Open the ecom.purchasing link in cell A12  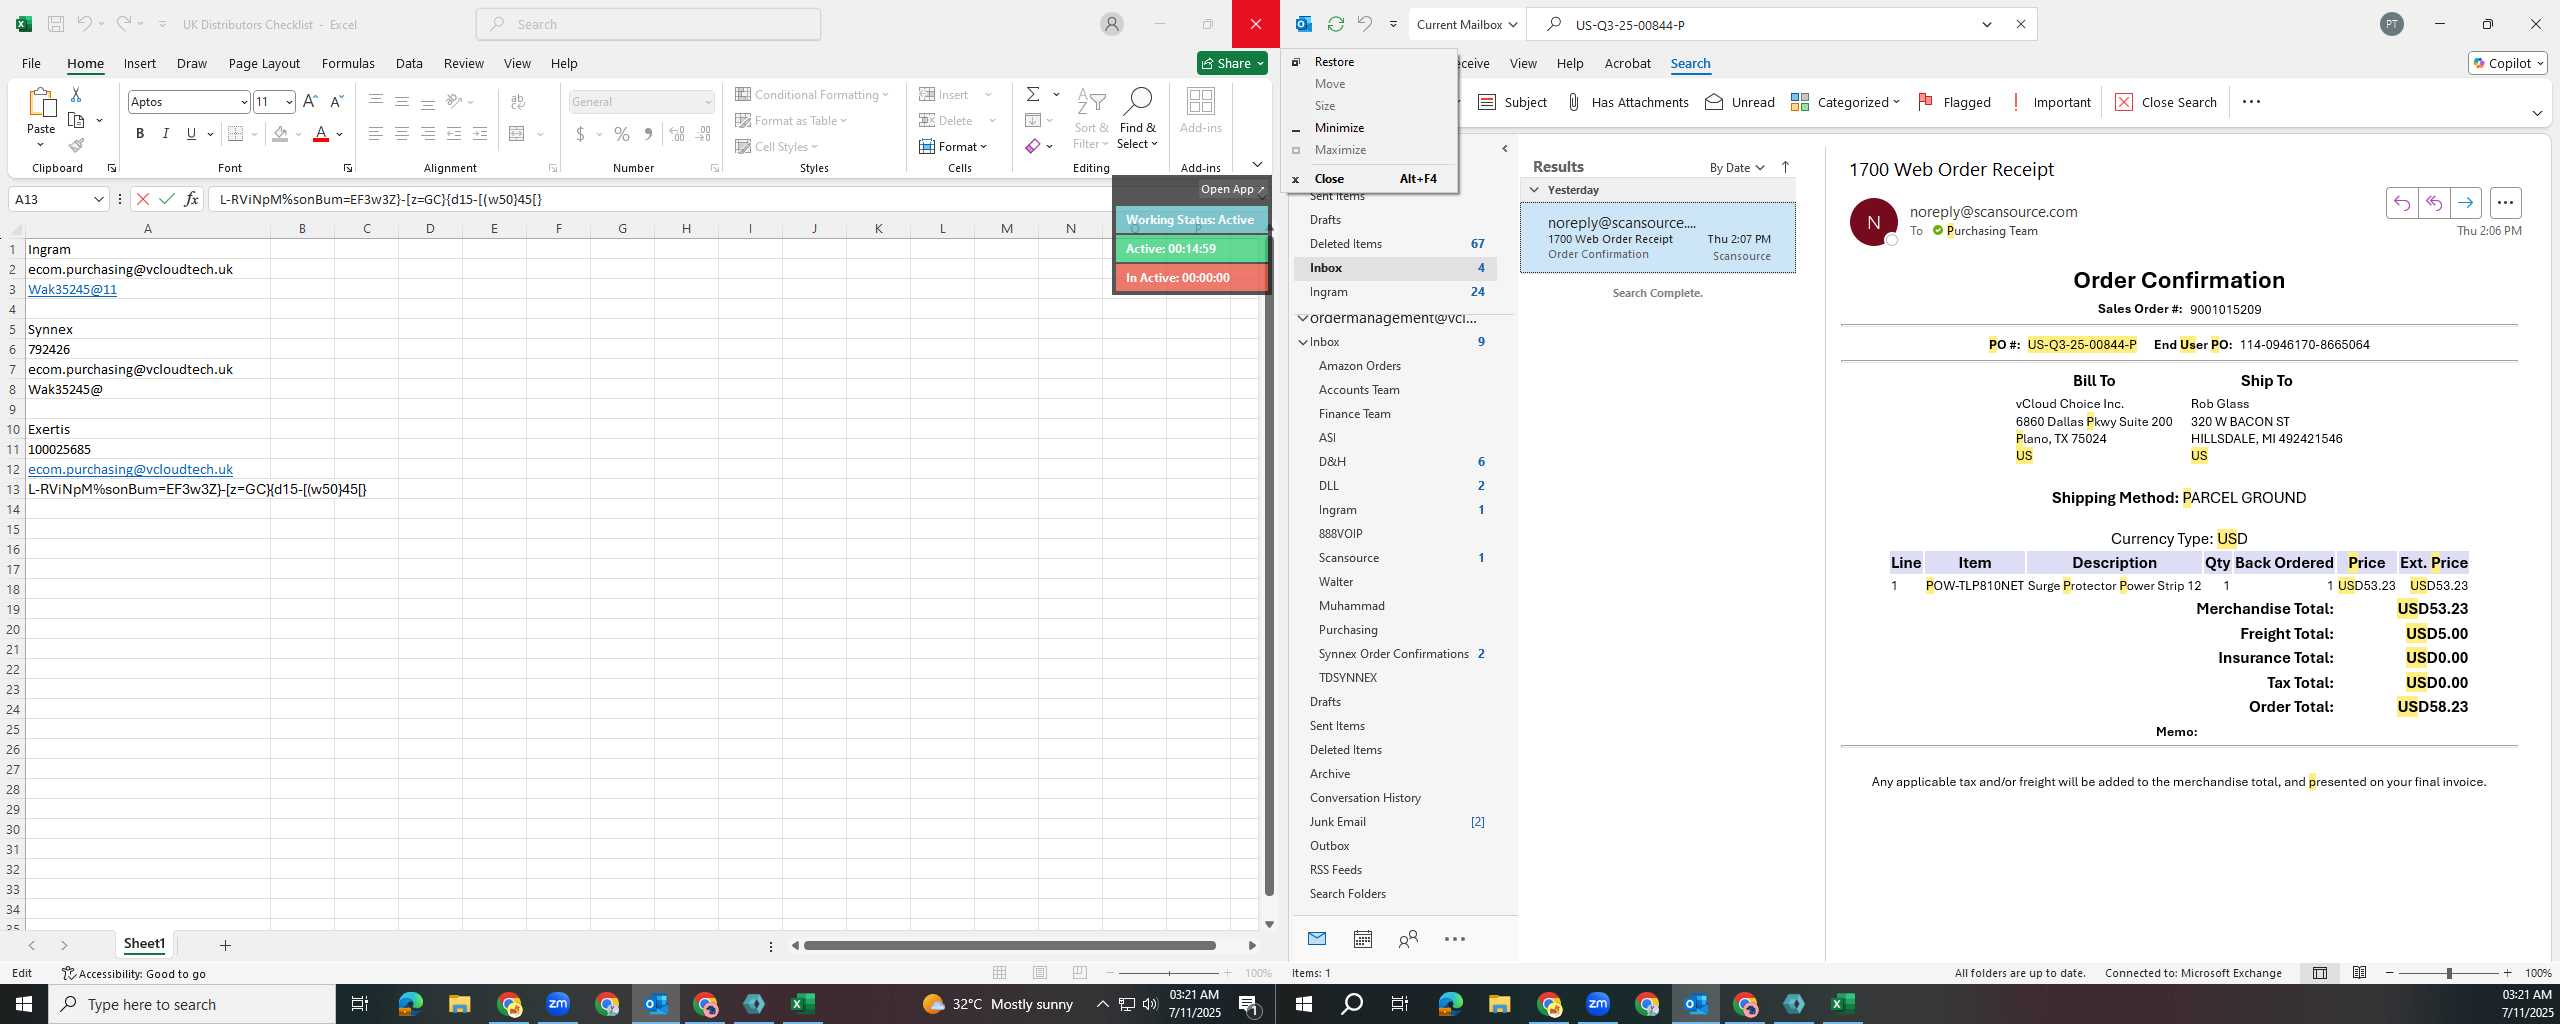coord(130,469)
